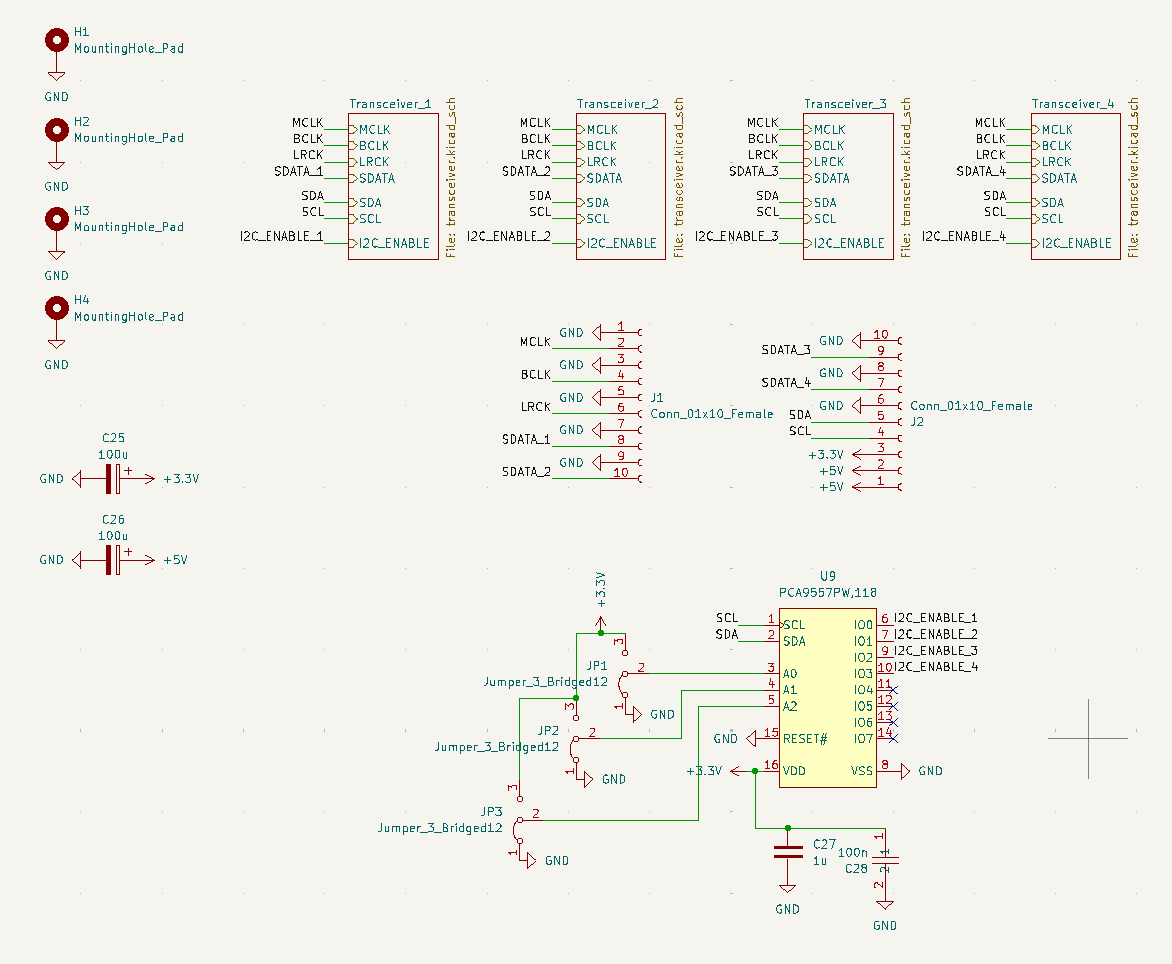This screenshot has height=964, width=1172.
Task: Click the I2C_ENABLE_4 label at U9 IO3
Action: pos(936,667)
